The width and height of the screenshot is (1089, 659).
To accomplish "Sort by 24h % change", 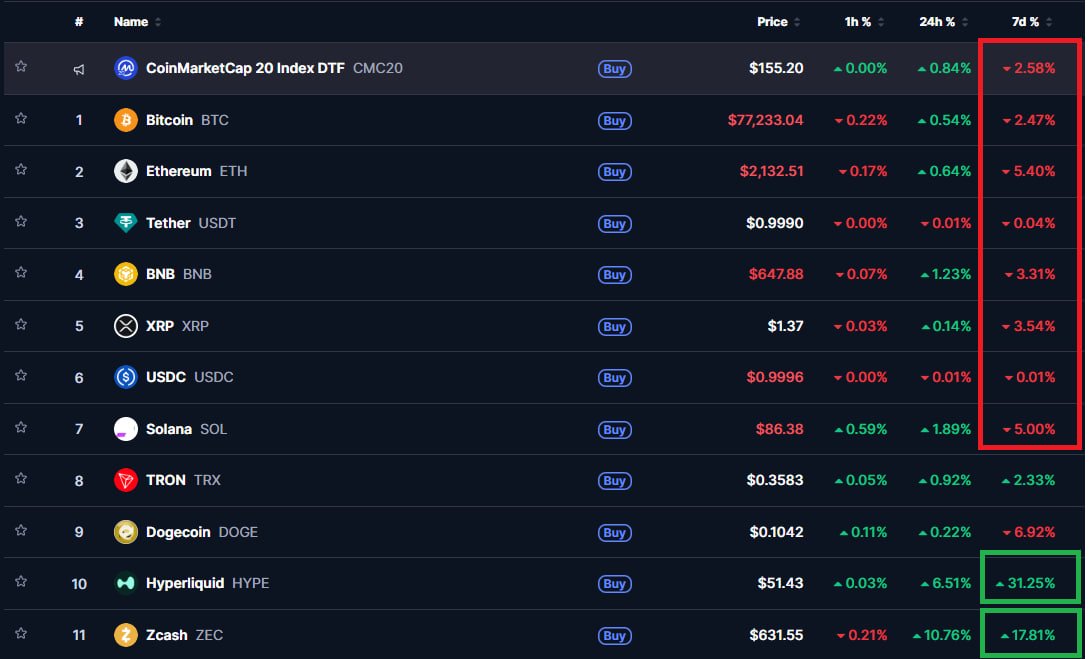I will 942,22.
